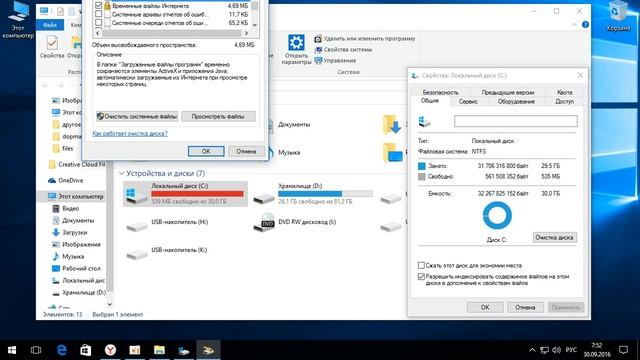The height and width of the screenshot is (360, 640).
Task: Select OneDrive in navigation pane
Action: (65, 180)
